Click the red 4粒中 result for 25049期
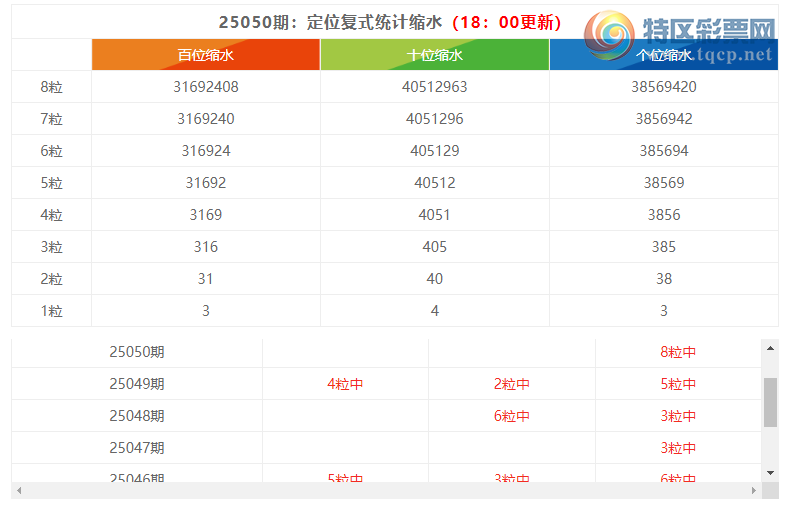The image size is (785, 509). click(345, 384)
